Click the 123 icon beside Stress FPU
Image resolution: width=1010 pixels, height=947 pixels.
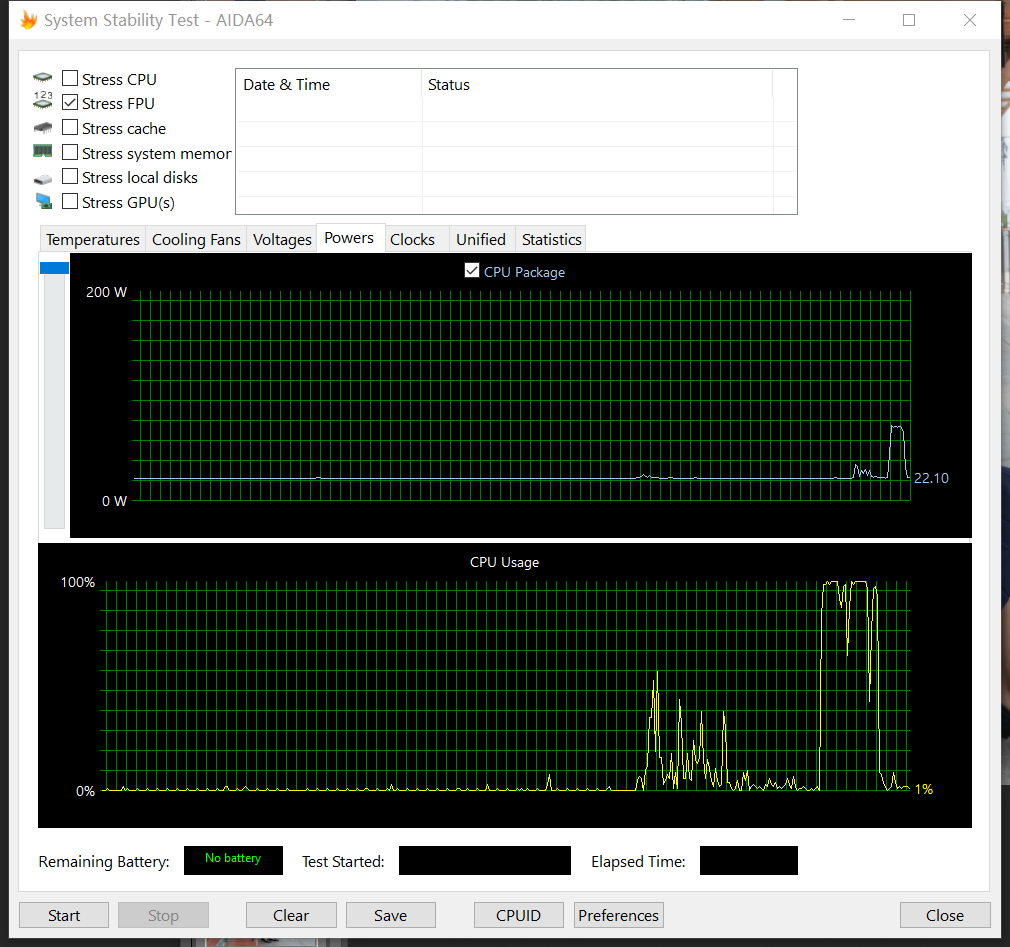[42, 102]
